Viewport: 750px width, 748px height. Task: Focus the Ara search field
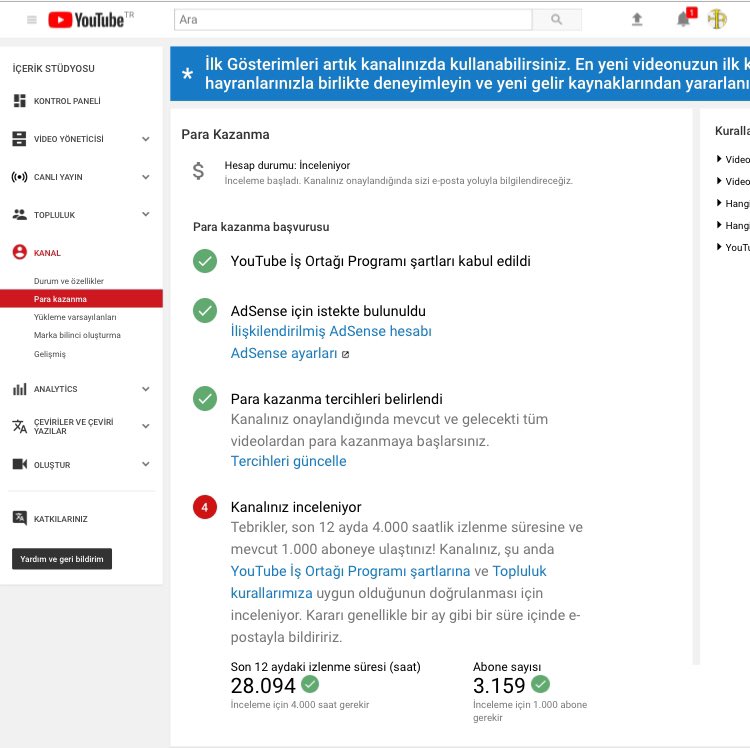(x=353, y=20)
